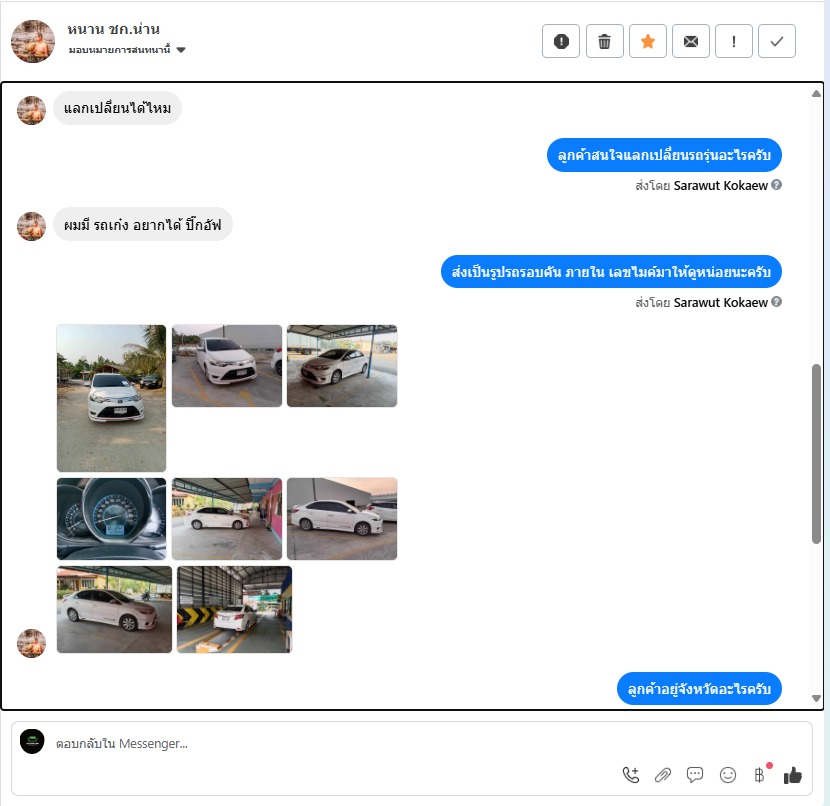This screenshot has width=830, height=806.
Task: Click sender avatar beside the photo group
Action: coord(31,643)
